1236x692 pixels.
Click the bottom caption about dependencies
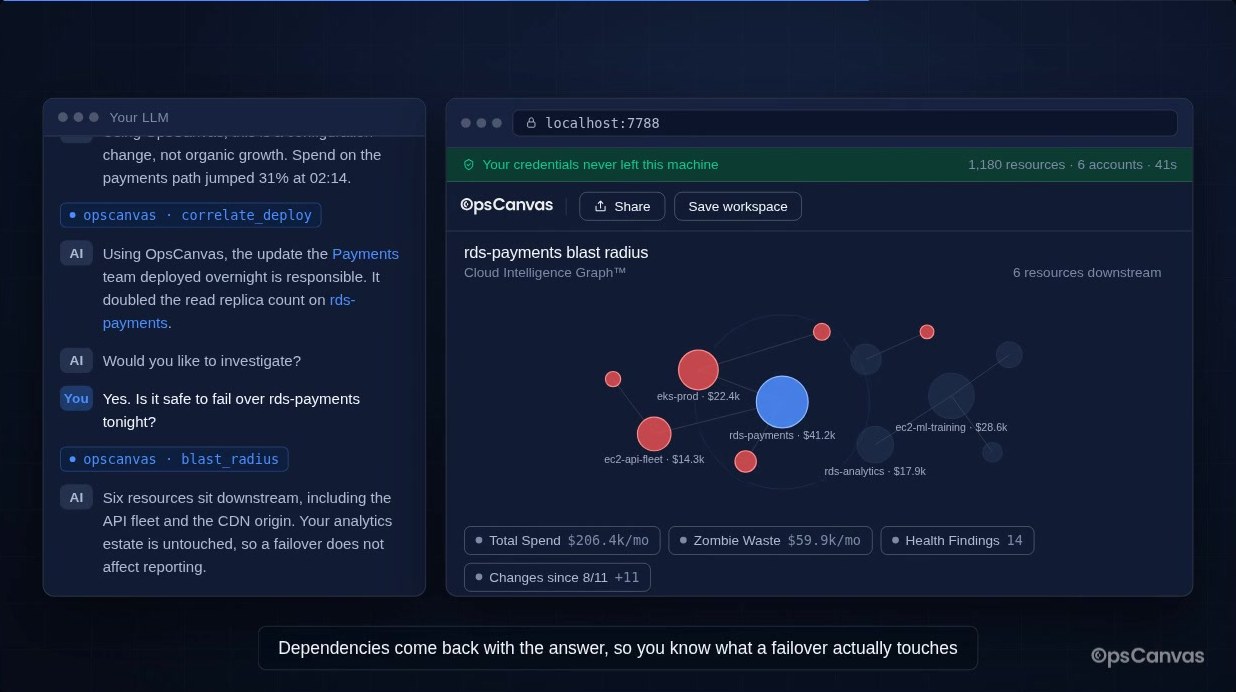click(618, 648)
